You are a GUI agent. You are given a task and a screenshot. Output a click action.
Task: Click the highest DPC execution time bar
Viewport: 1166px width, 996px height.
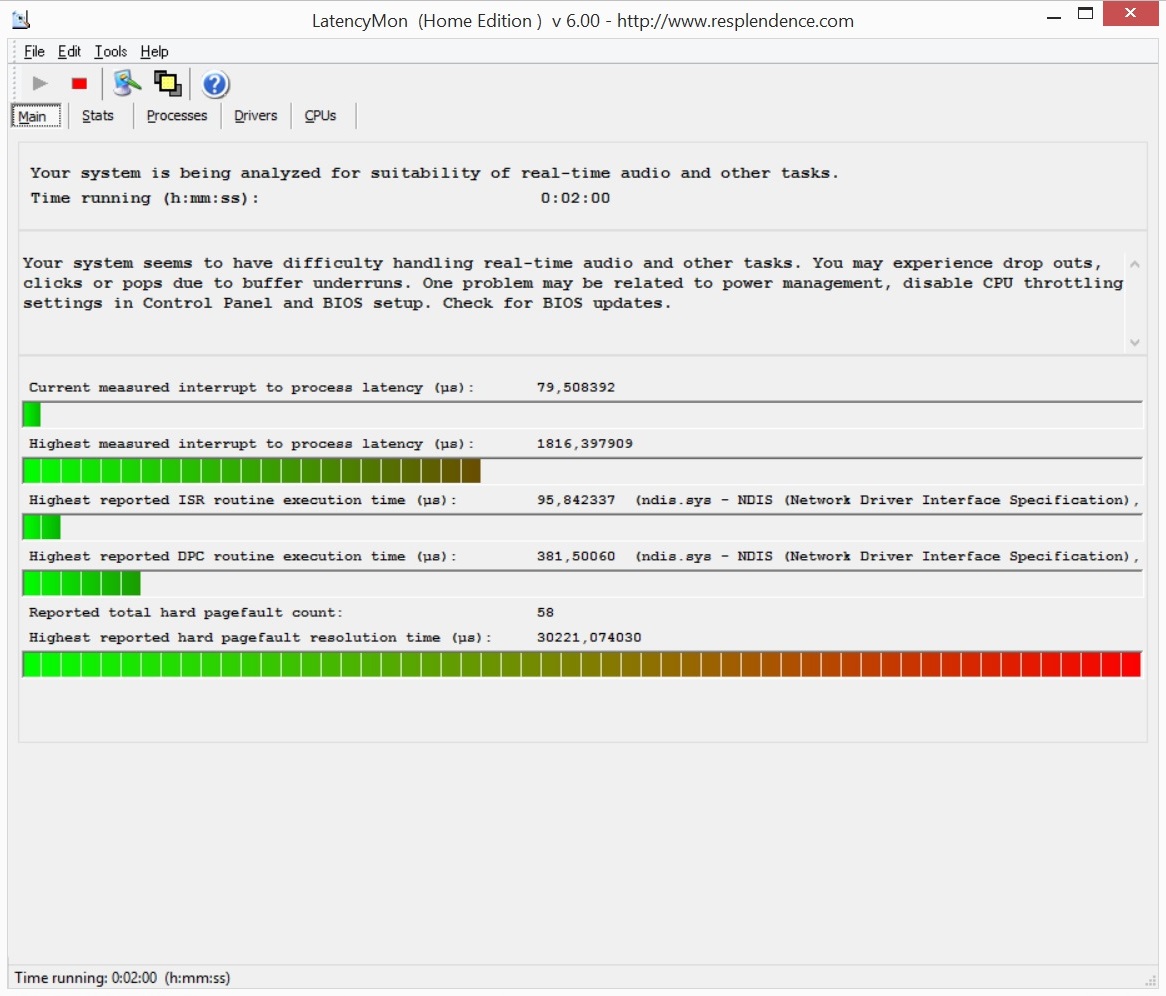(582, 584)
